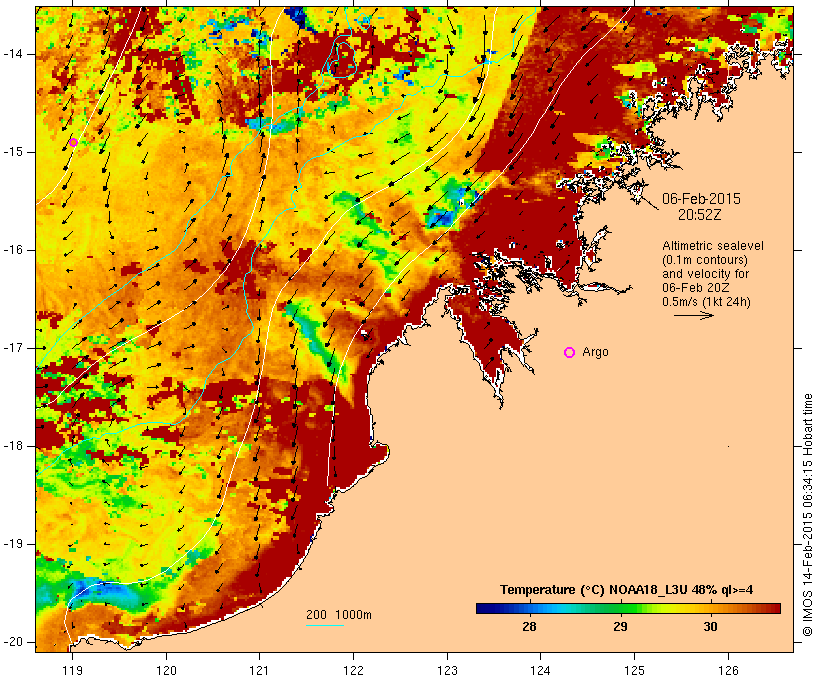Click the '122' longitude axis label
This screenshot has width=820, height=680.
(354, 670)
